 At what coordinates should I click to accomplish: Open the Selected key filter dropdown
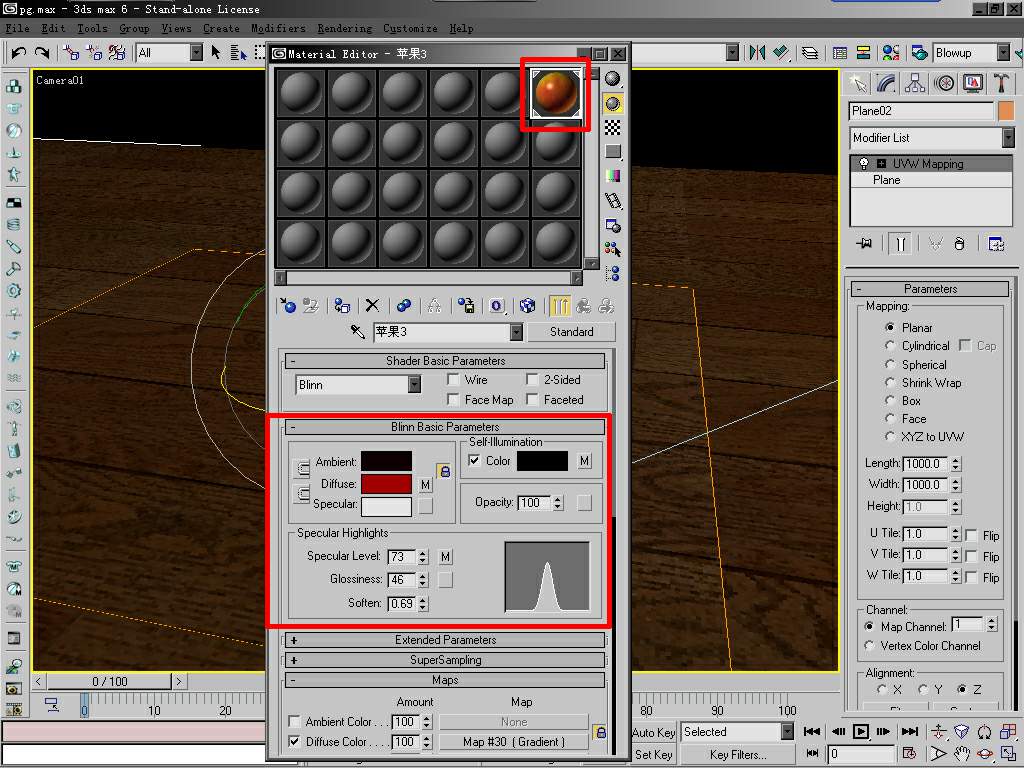tap(787, 731)
